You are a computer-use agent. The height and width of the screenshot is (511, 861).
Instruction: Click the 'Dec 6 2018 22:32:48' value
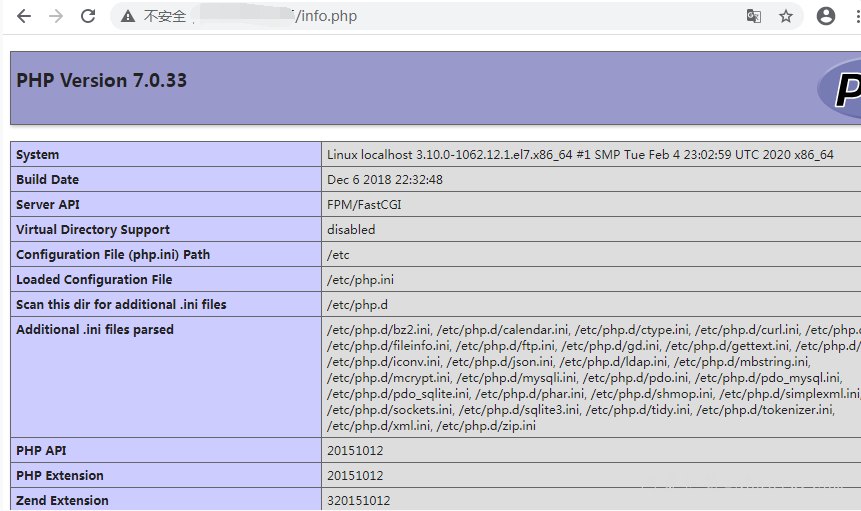[x=384, y=179]
